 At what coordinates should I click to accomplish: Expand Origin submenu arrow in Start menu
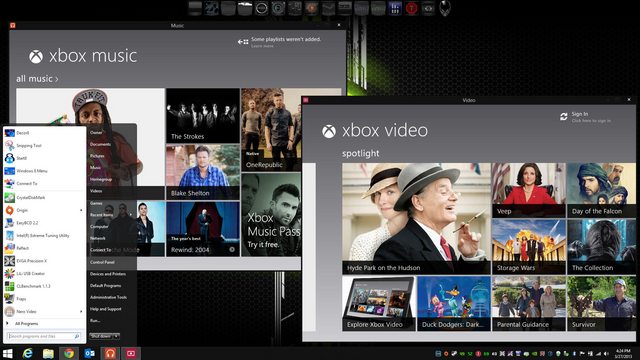(81, 210)
